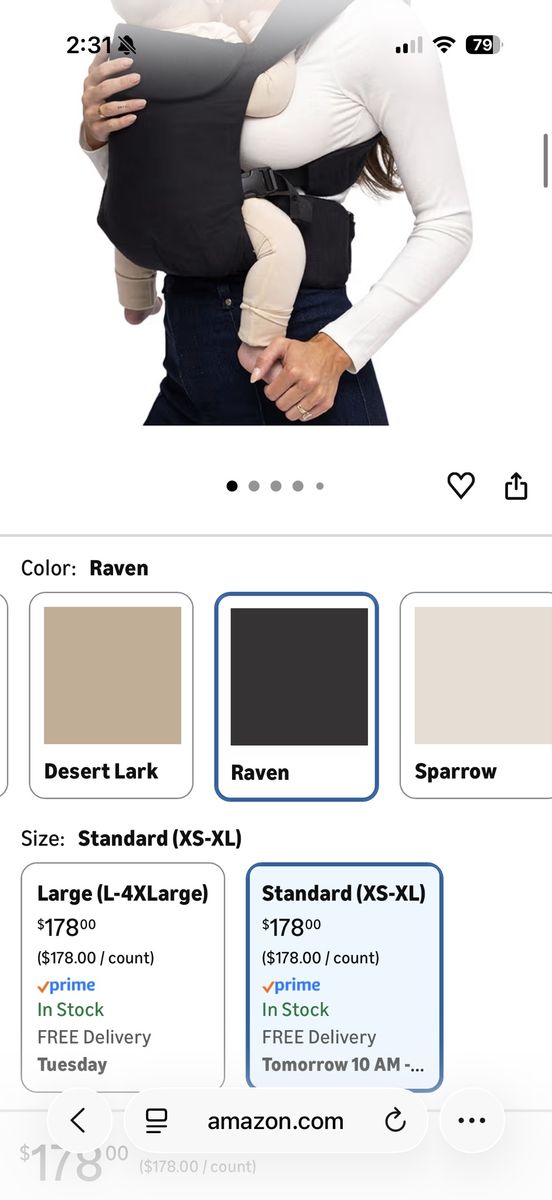Jump to second image carousel dot
The height and width of the screenshot is (1200, 552).
pyautogui.click(x=254, y=486)
